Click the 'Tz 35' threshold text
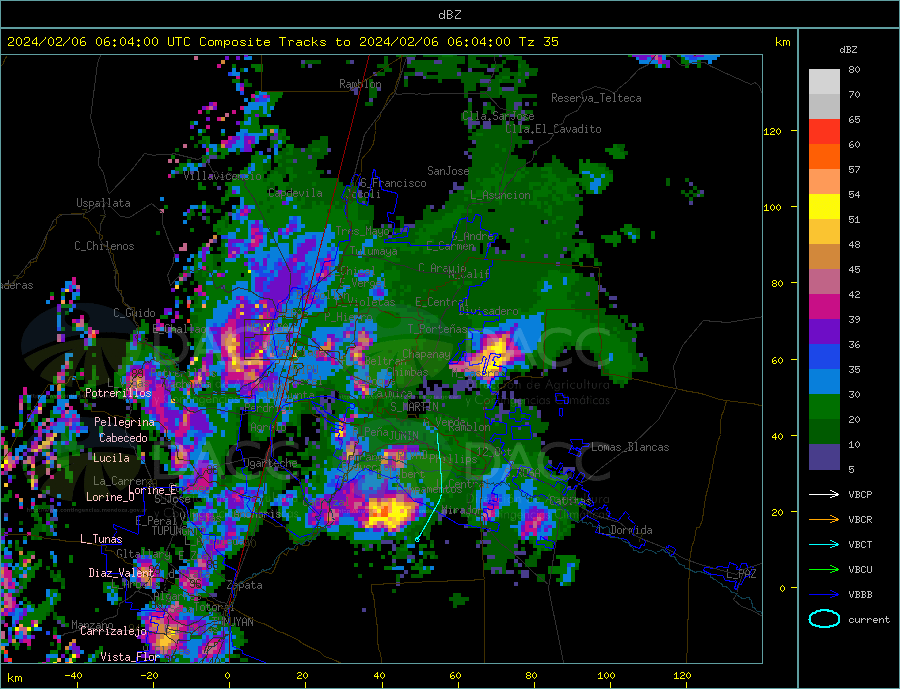The image size is (900, 689). coord(538,41)
